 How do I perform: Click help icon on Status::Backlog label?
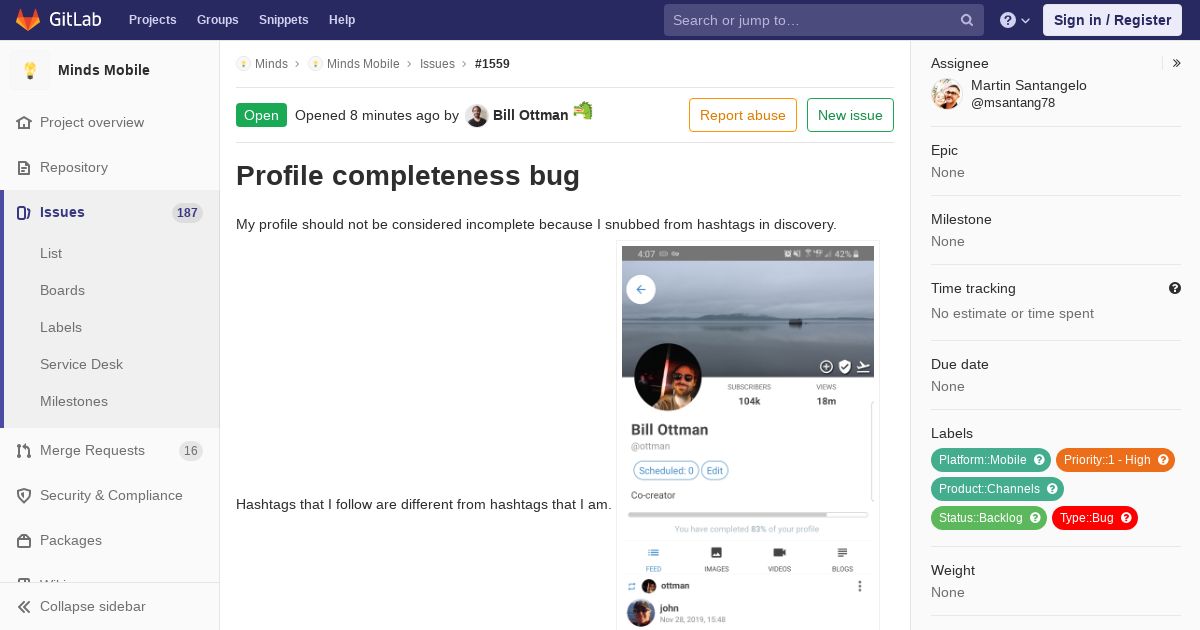(1035, 518)
